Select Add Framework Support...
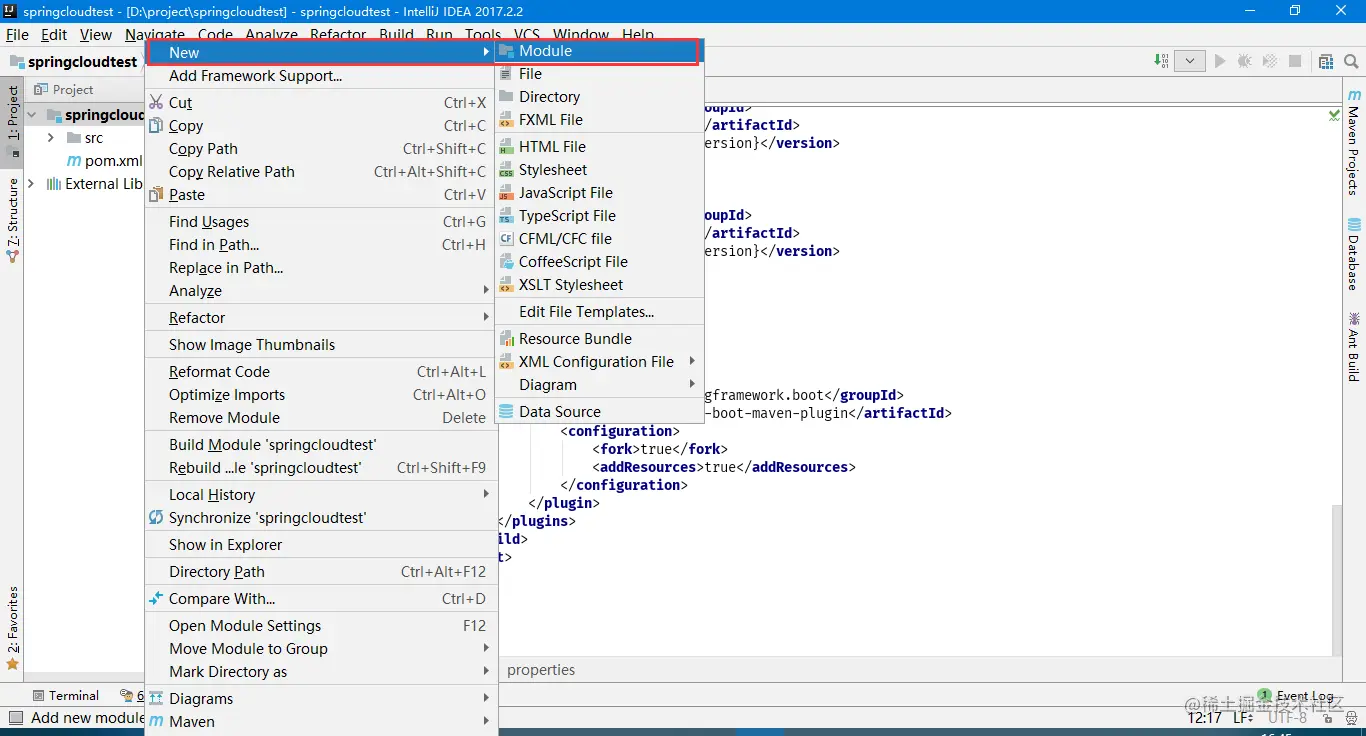 point(320,76)
